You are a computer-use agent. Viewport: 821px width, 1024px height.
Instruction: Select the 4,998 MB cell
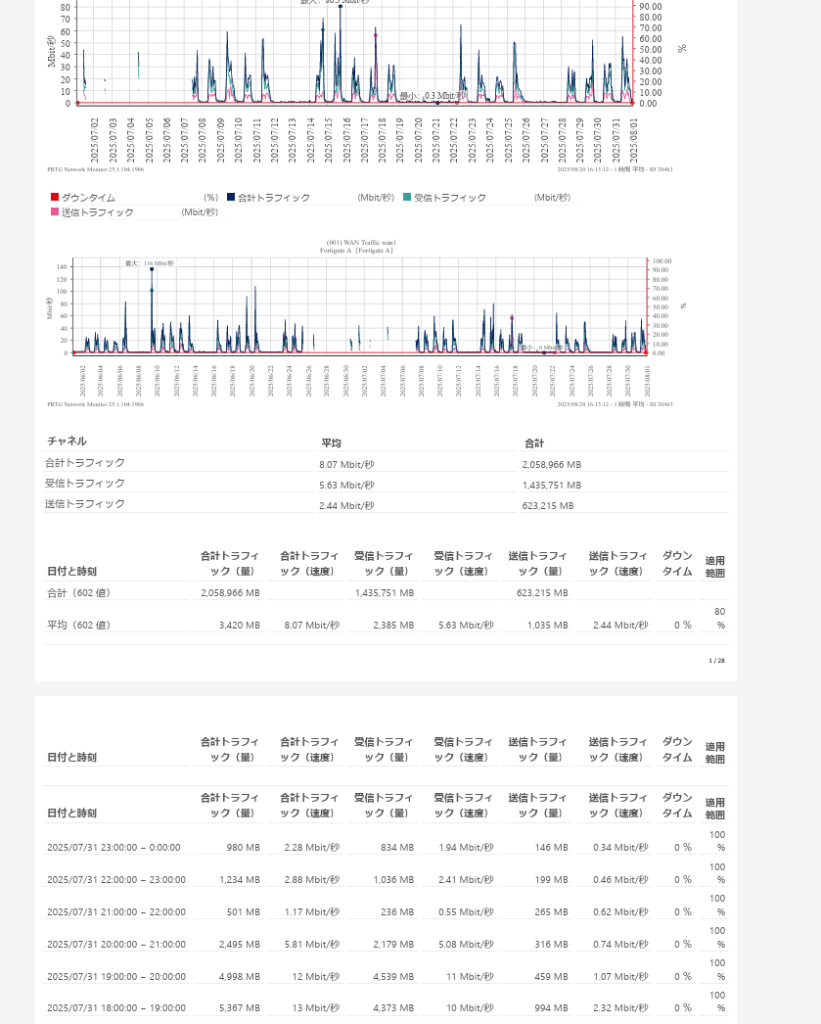[239, 976]
